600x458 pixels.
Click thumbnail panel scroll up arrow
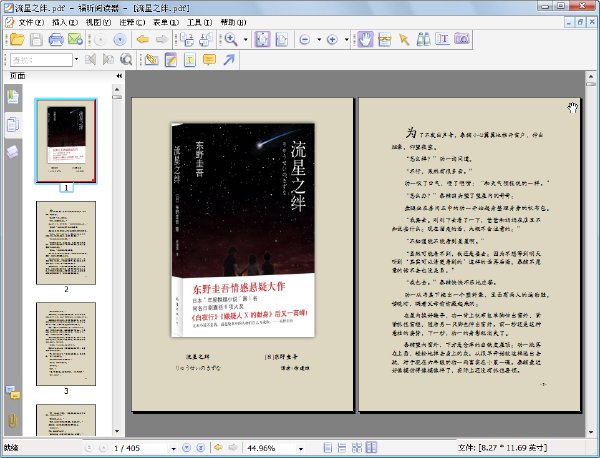pyautogui.click(x=117, y=89)
